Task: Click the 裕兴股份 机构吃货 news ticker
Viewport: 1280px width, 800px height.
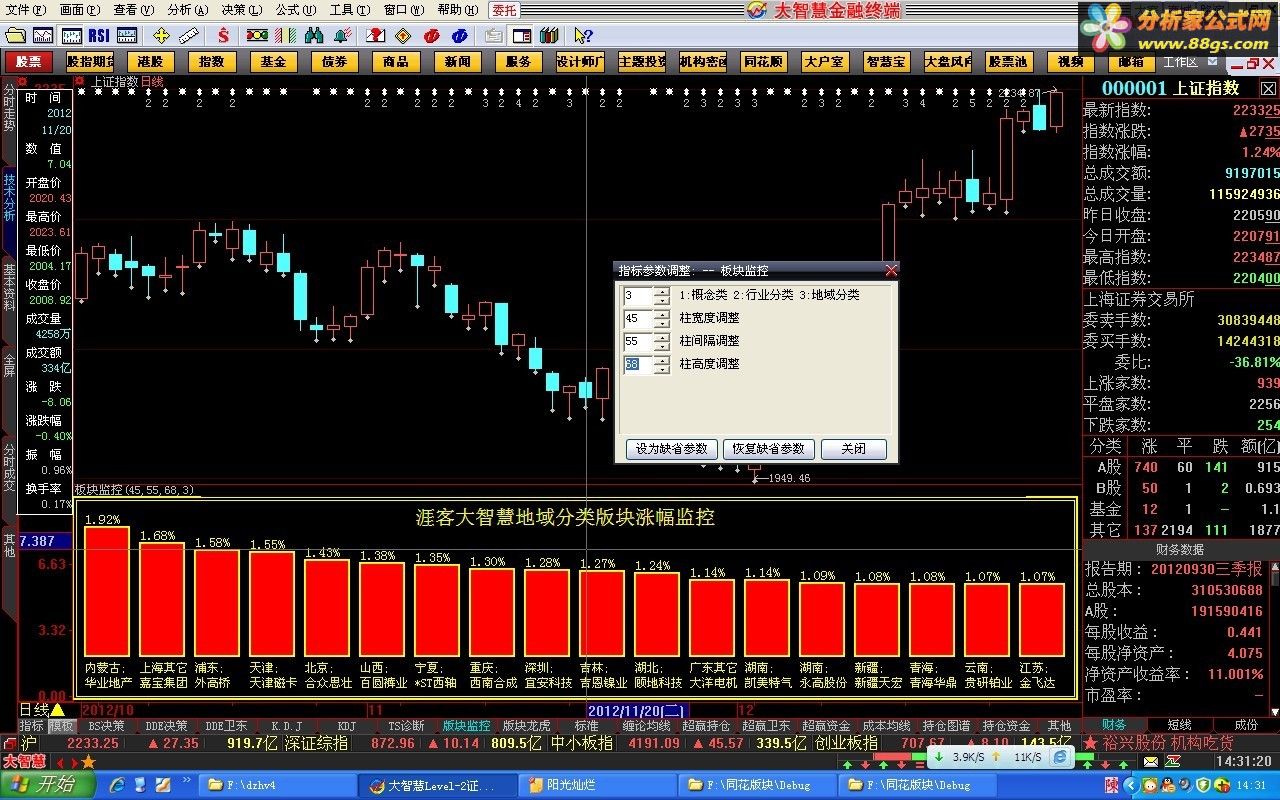Action: (x=1170, y=743)
